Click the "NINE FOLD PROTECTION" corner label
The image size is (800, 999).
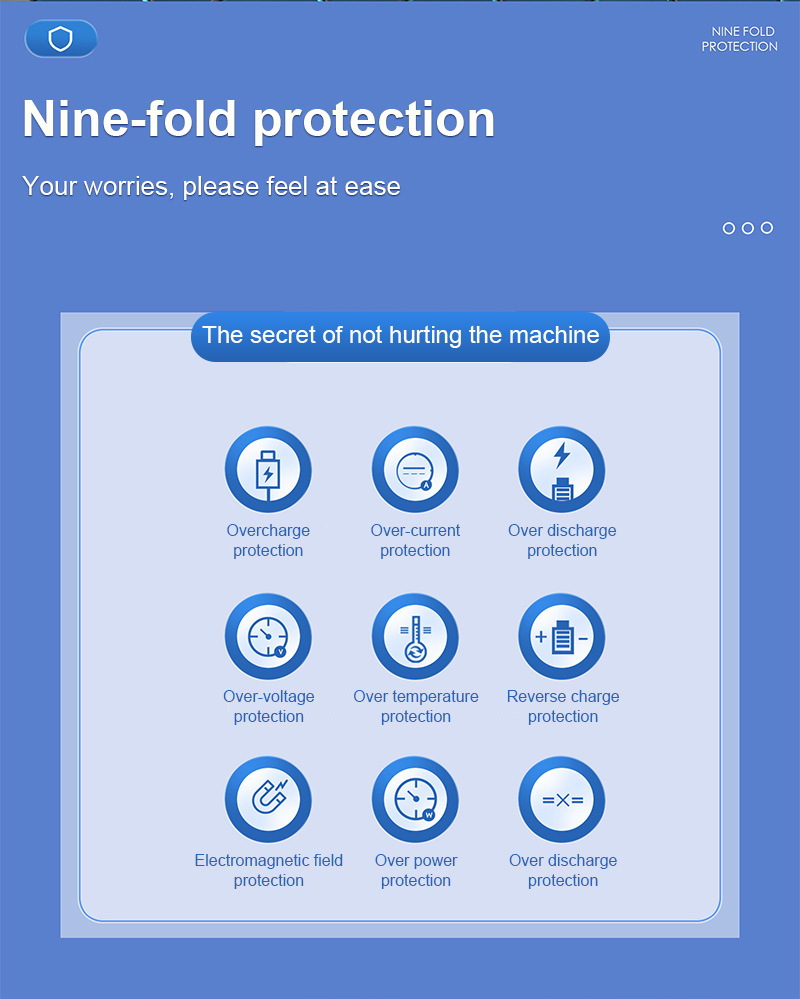[740, 39]
